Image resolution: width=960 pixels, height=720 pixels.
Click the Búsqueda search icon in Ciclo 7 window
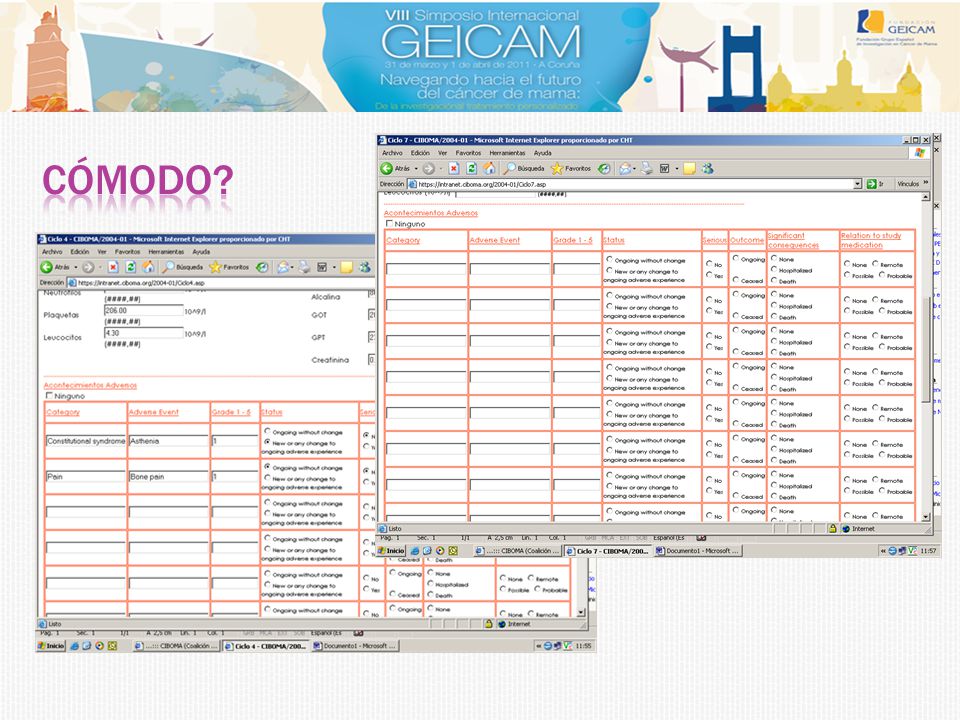(x=509, y=168)
